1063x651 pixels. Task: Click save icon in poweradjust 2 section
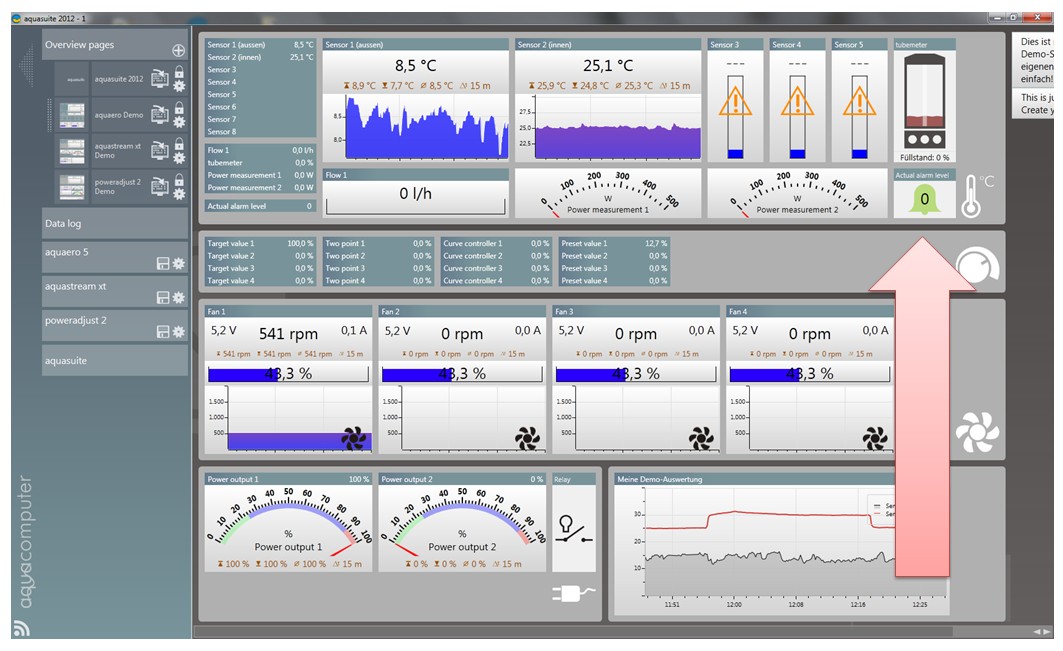click(163, 332)
